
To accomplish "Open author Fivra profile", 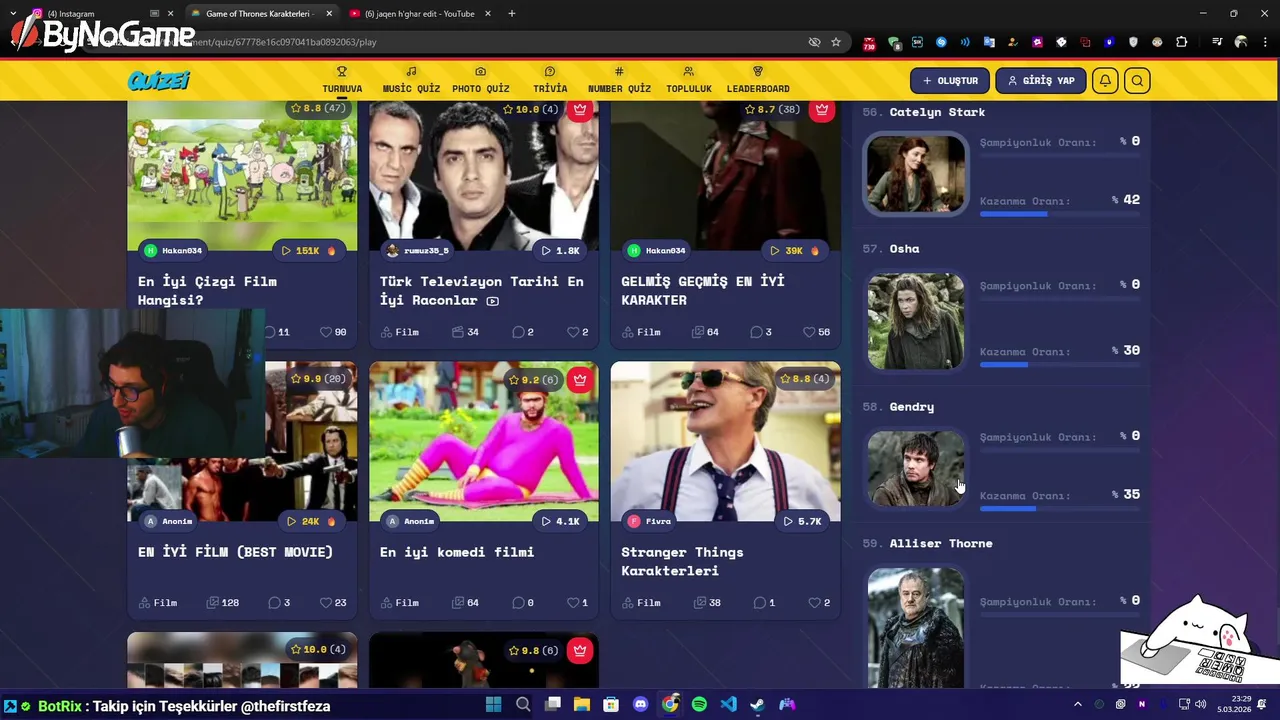I will pos(649,521).
